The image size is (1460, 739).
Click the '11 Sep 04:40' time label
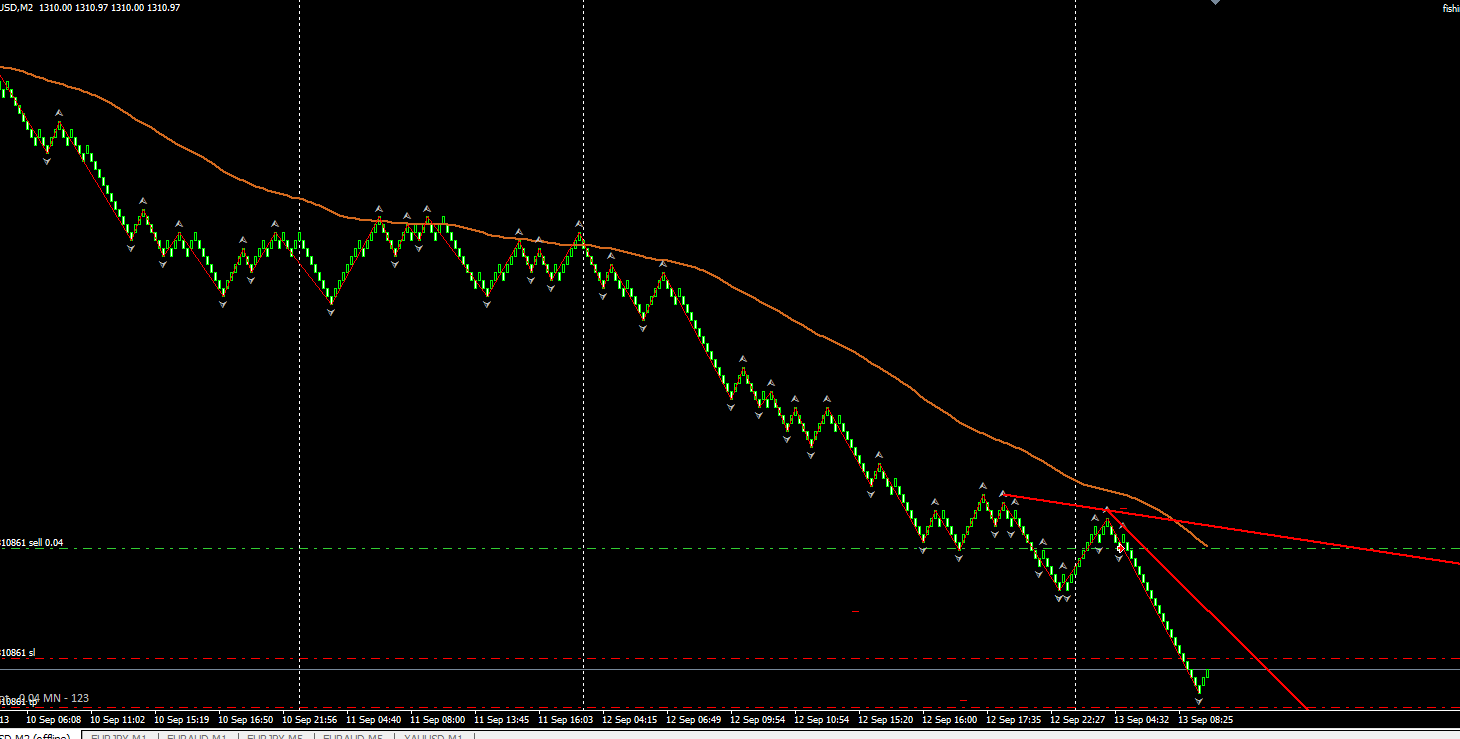(x=374, y=719)
